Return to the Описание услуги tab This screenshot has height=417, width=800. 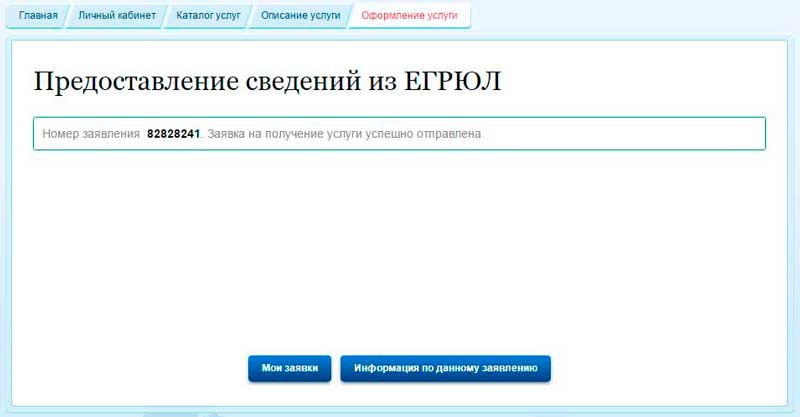(300, 16)
